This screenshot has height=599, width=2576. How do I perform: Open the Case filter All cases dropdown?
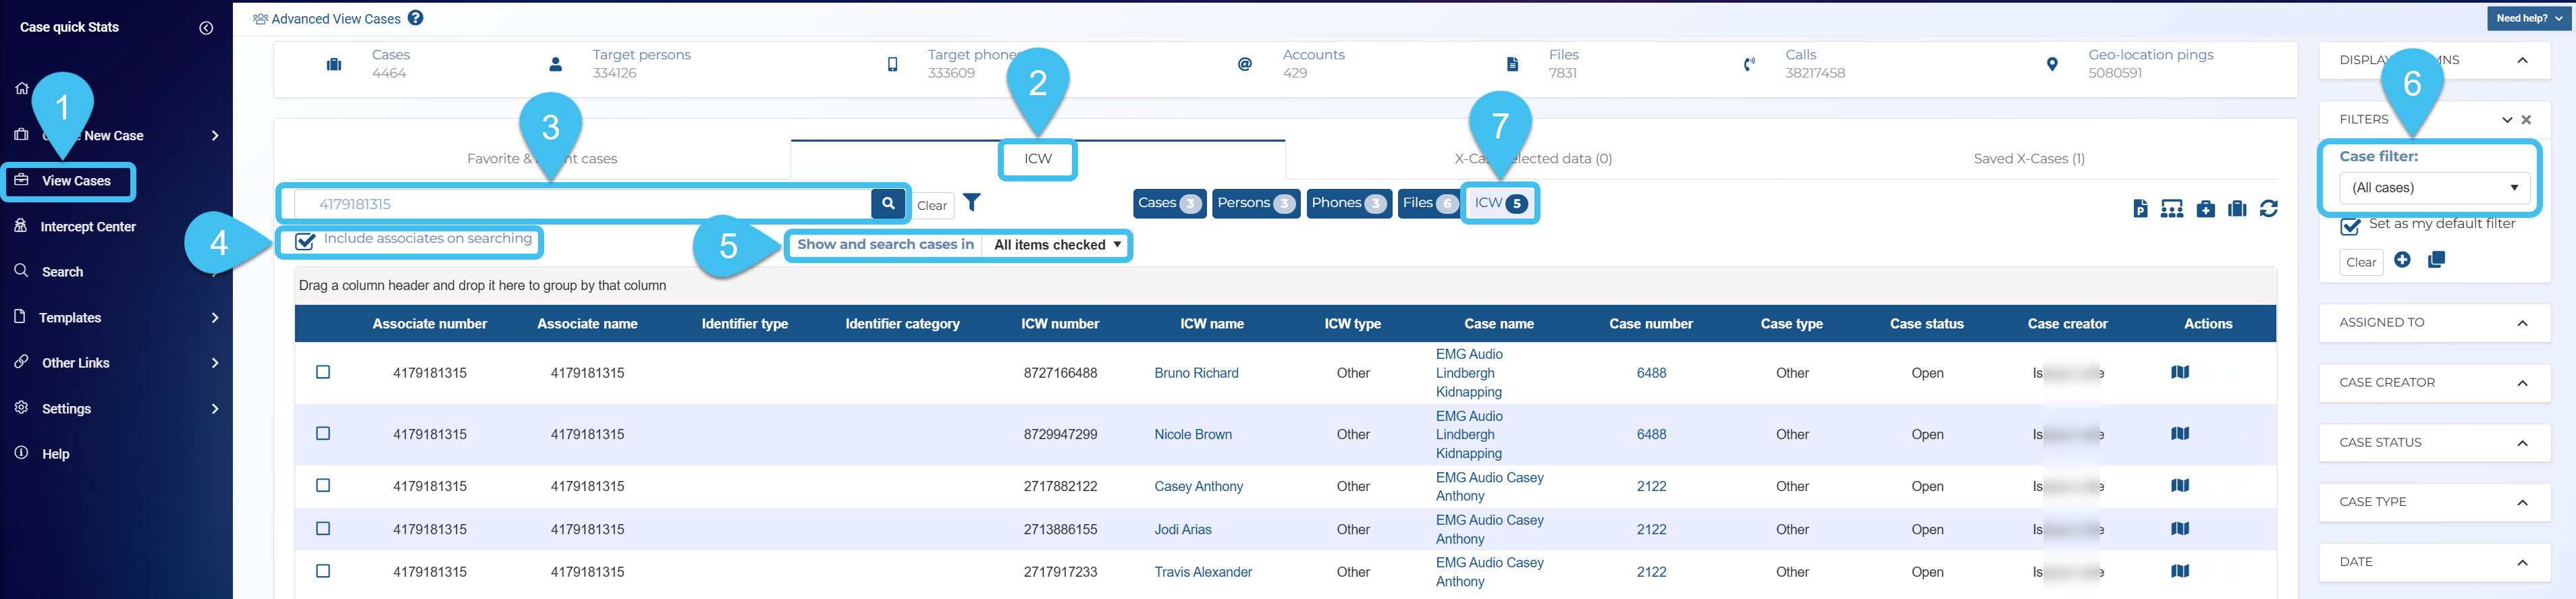tap(2433, 188)
